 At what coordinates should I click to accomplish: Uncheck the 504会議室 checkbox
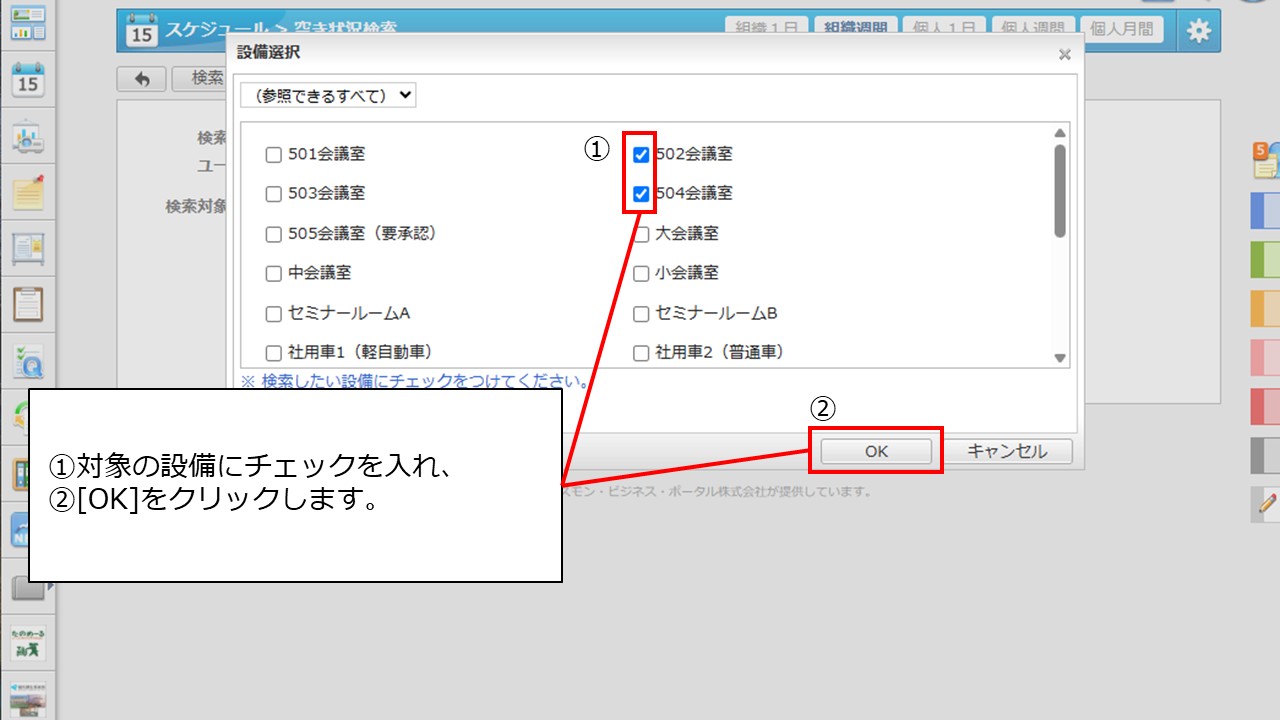[x=641, y=194]
